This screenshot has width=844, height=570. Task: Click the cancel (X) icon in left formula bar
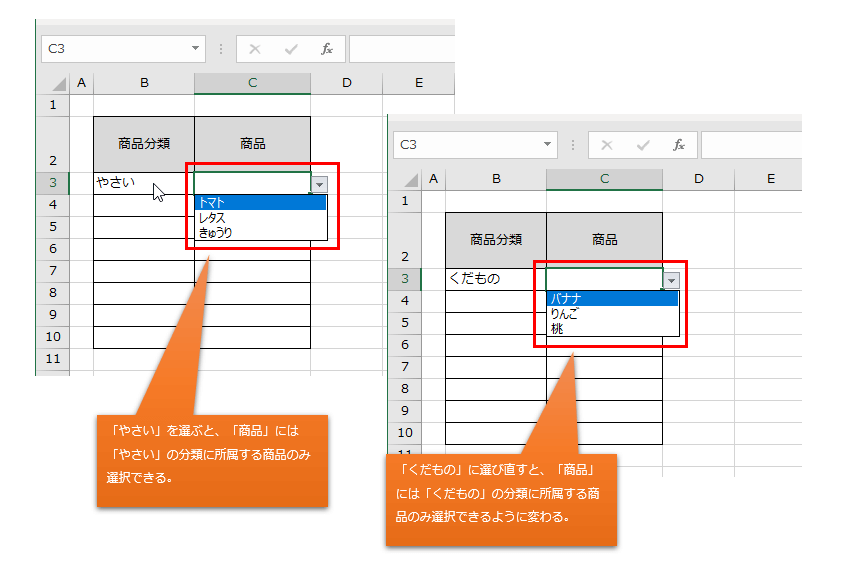pos(254,49)
